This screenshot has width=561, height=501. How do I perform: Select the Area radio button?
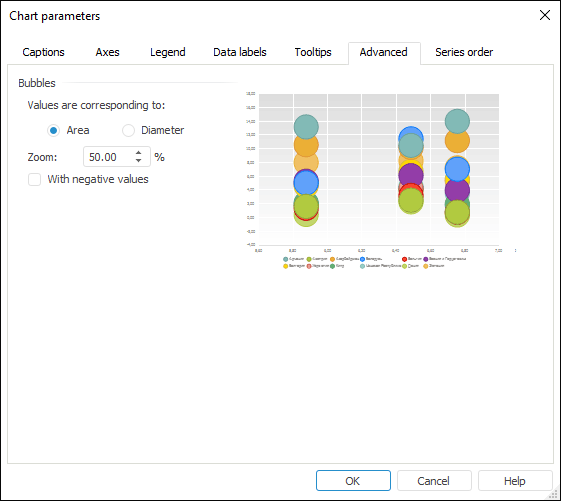tap(54, 131)
